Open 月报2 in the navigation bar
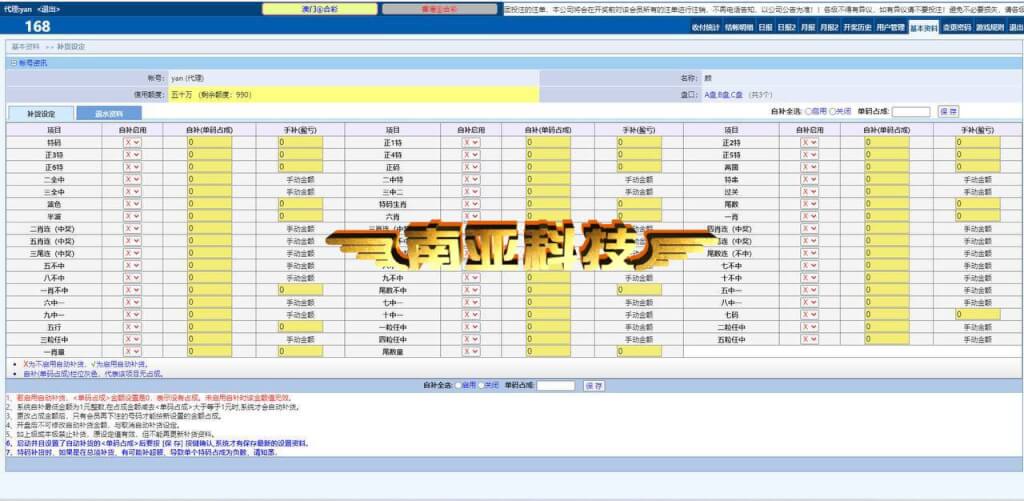This screenshot has width=1024, height=501. (829, 27)
